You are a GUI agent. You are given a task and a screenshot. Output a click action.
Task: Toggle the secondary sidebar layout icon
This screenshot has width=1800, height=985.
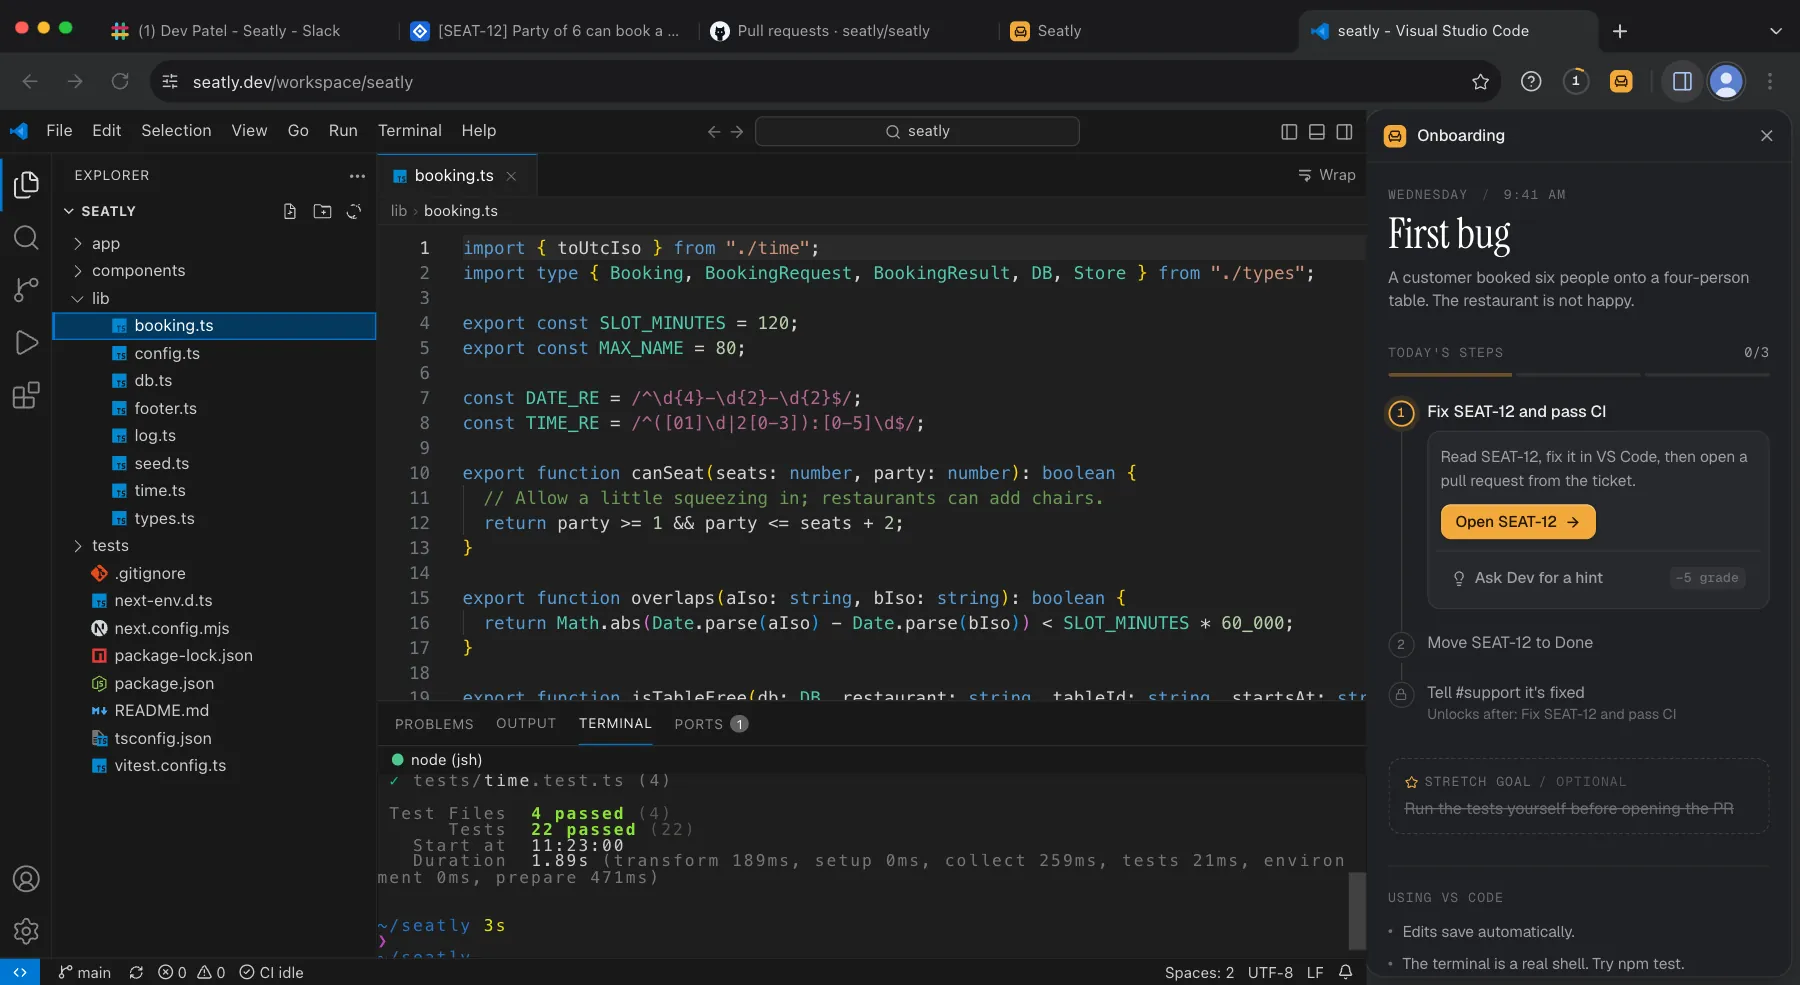pyautogui.click(x=1345, y=131)
